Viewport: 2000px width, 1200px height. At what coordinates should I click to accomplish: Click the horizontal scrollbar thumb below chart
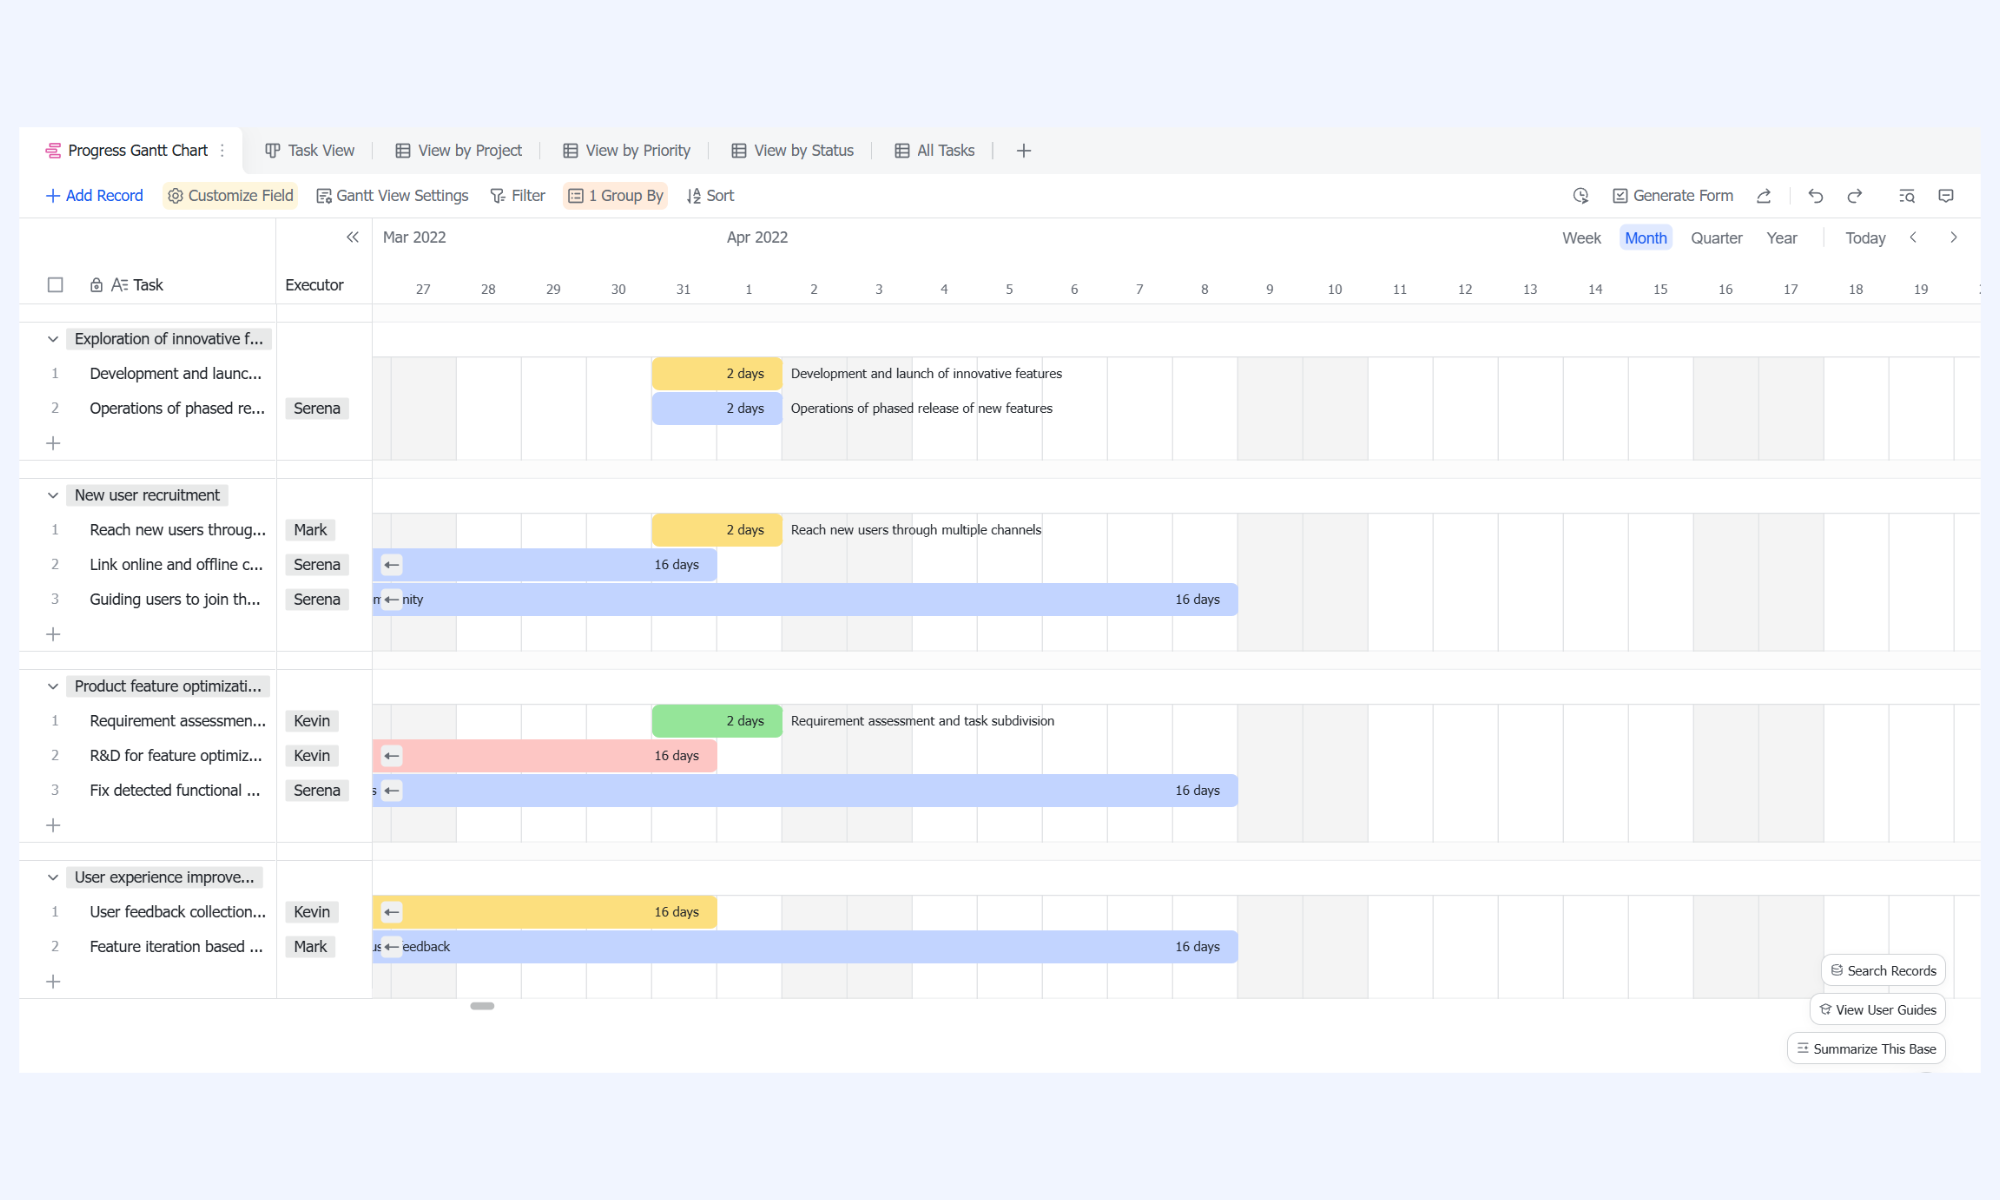[x=482, y=1006]
